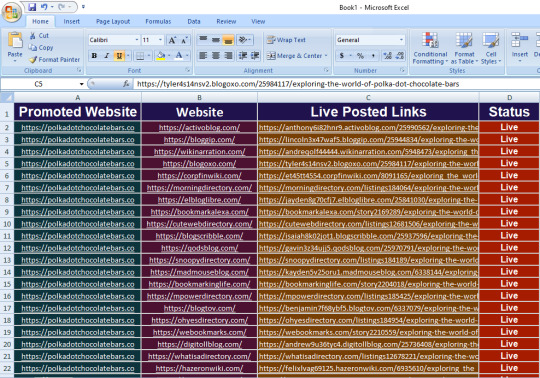Align text right
The height and width of the screenshot is (378, 540).
point(228,55)
